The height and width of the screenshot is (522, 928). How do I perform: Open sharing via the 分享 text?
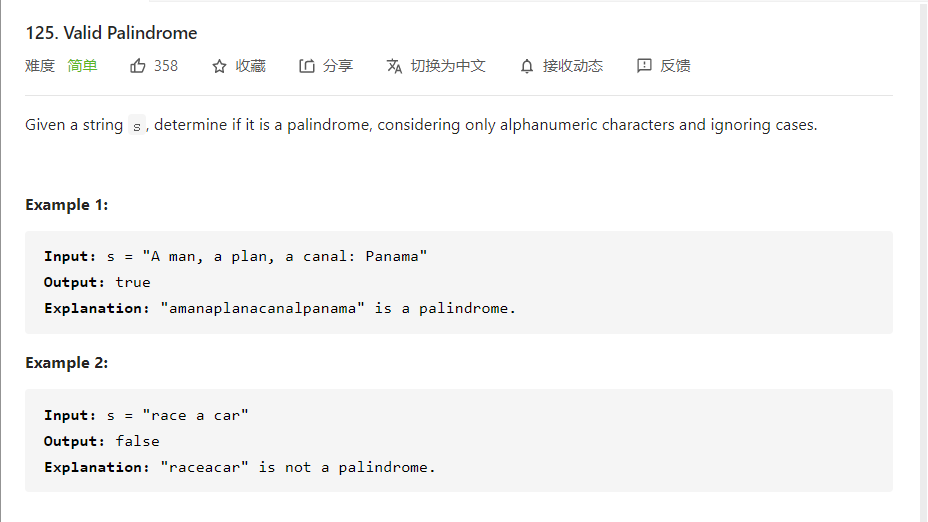[338, 66]
